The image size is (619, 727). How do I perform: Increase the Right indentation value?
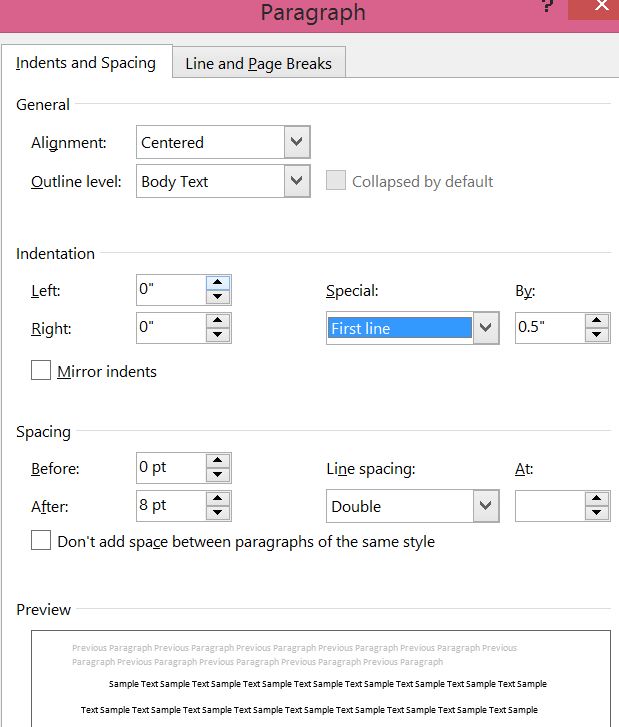(218, 321)
